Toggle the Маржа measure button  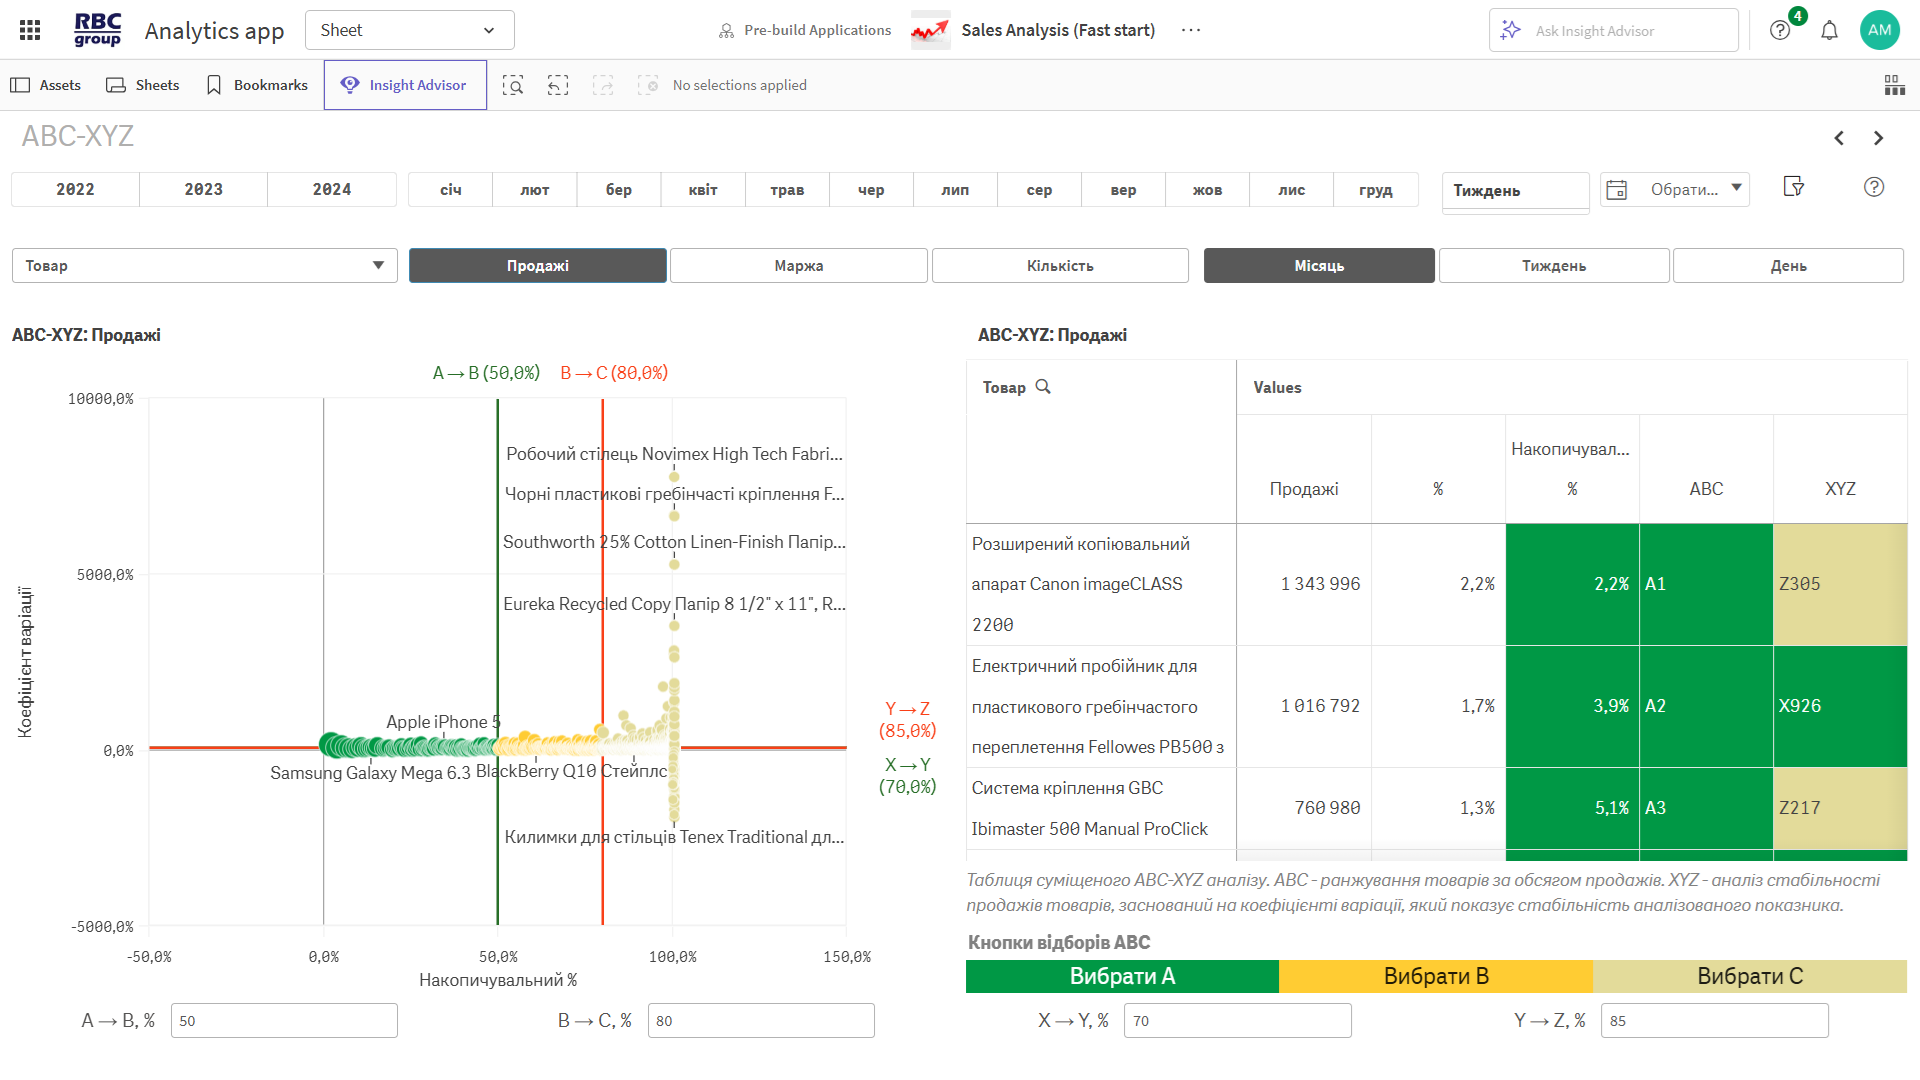pos(798,266)
